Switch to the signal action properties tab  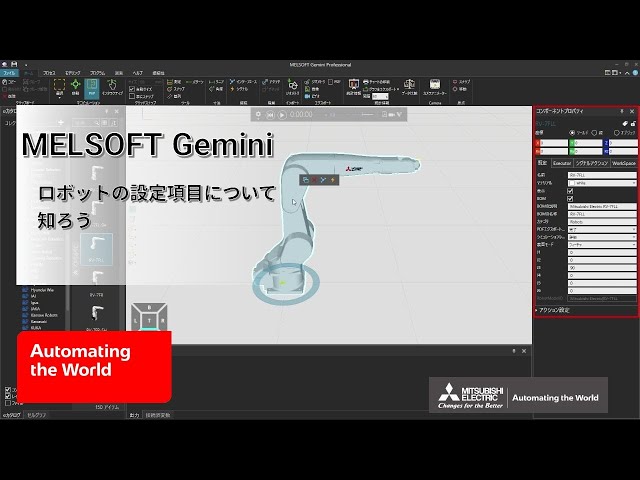pos(592,163)
